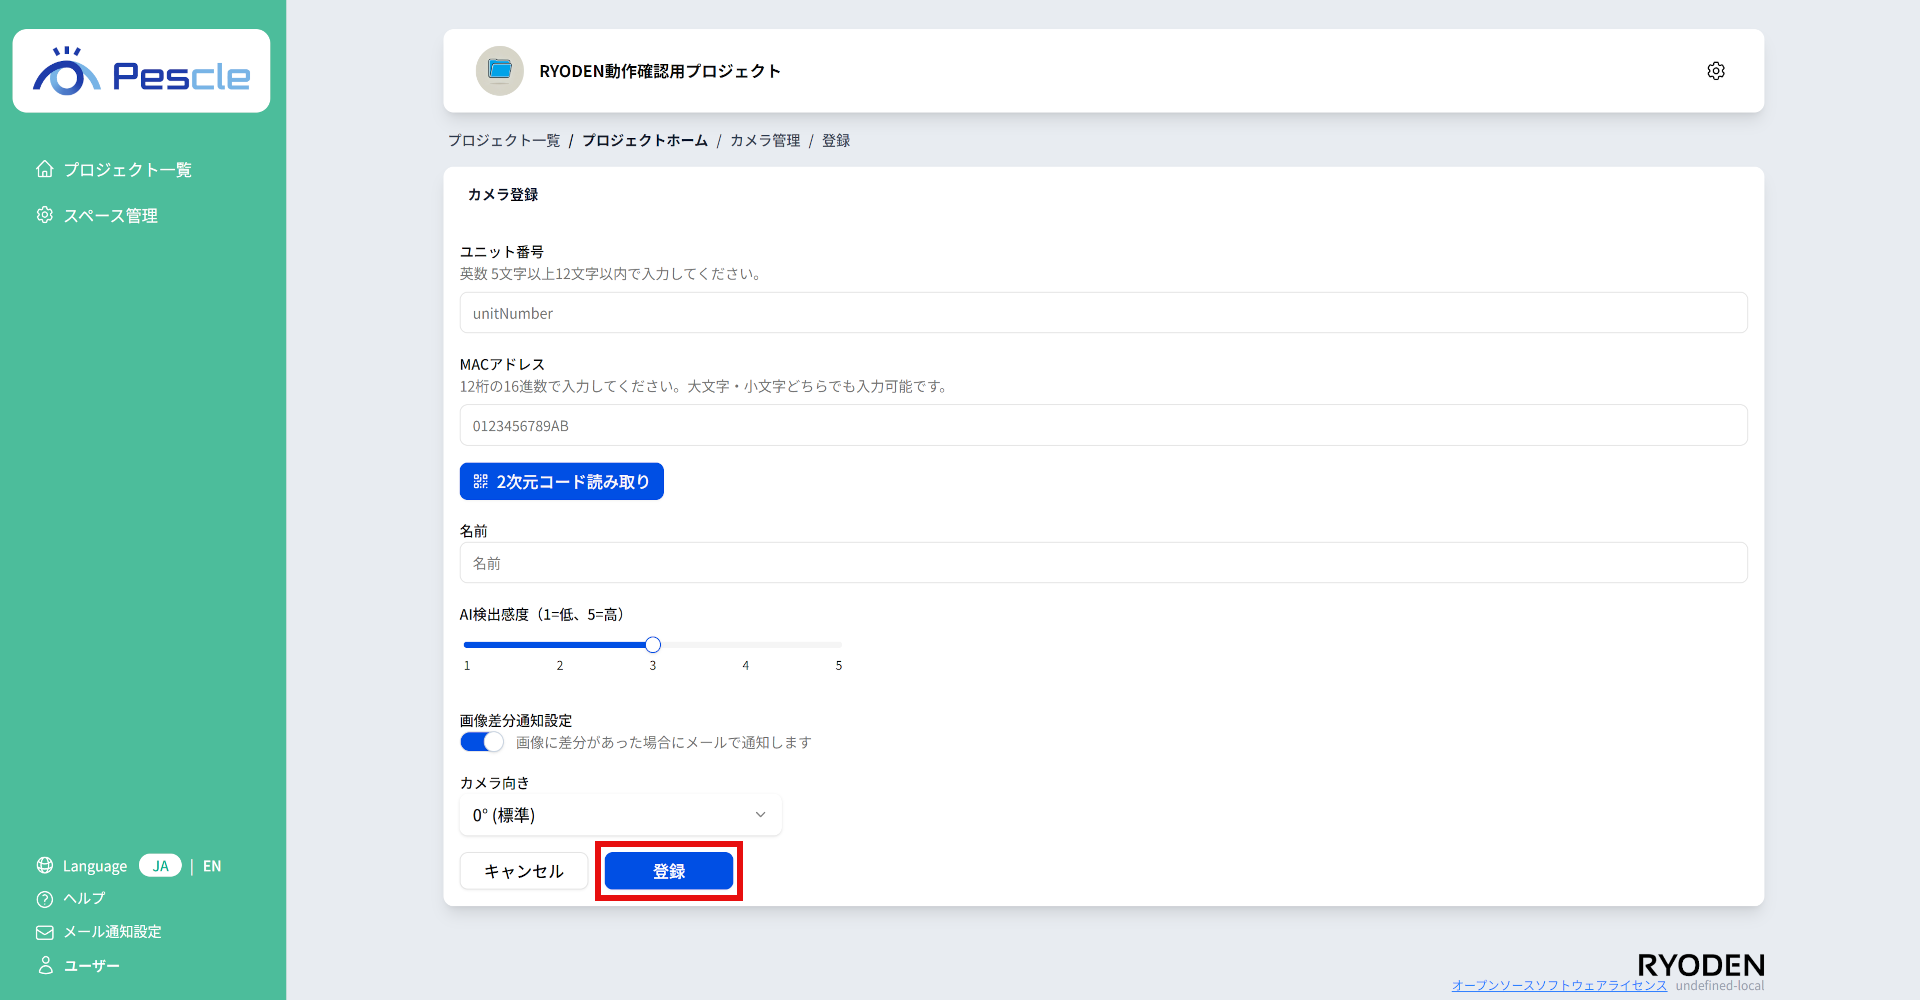Click the Language globe icon
Image resolution: width=1920 pixels, height=1000 pixels.
coord(44,865)
